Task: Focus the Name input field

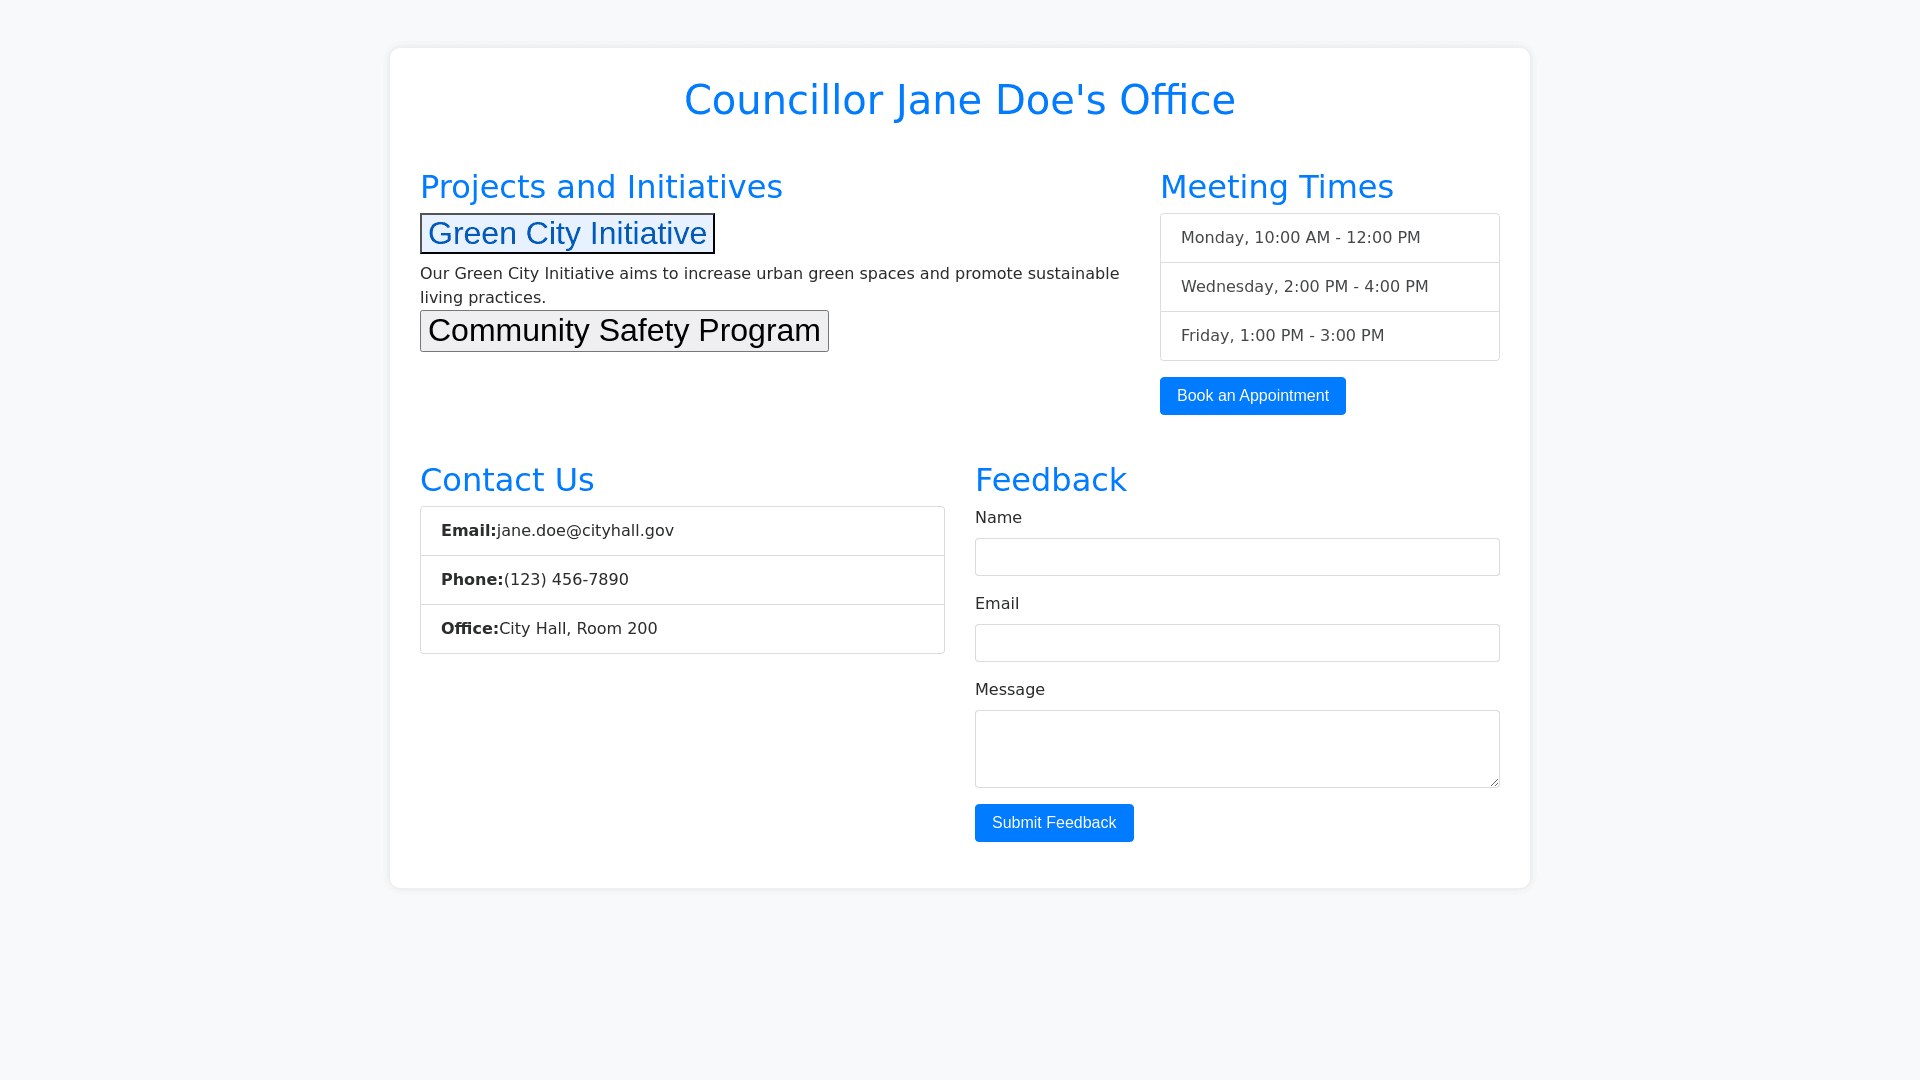Action: (x=1236, y=557)
